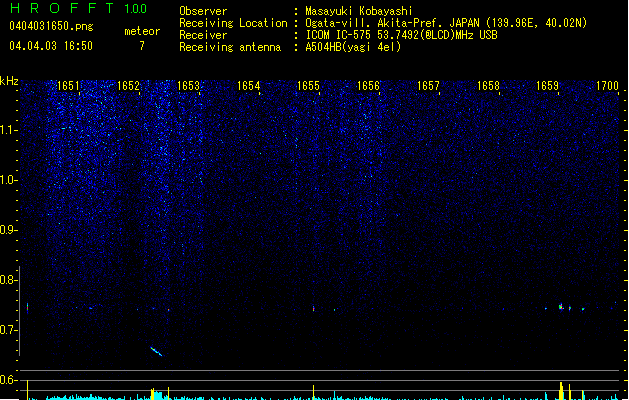Click the HROFFT 1.0.0 title text
Image resolution: width=629 pixels, height=400 pixels.
pos(78,8)
